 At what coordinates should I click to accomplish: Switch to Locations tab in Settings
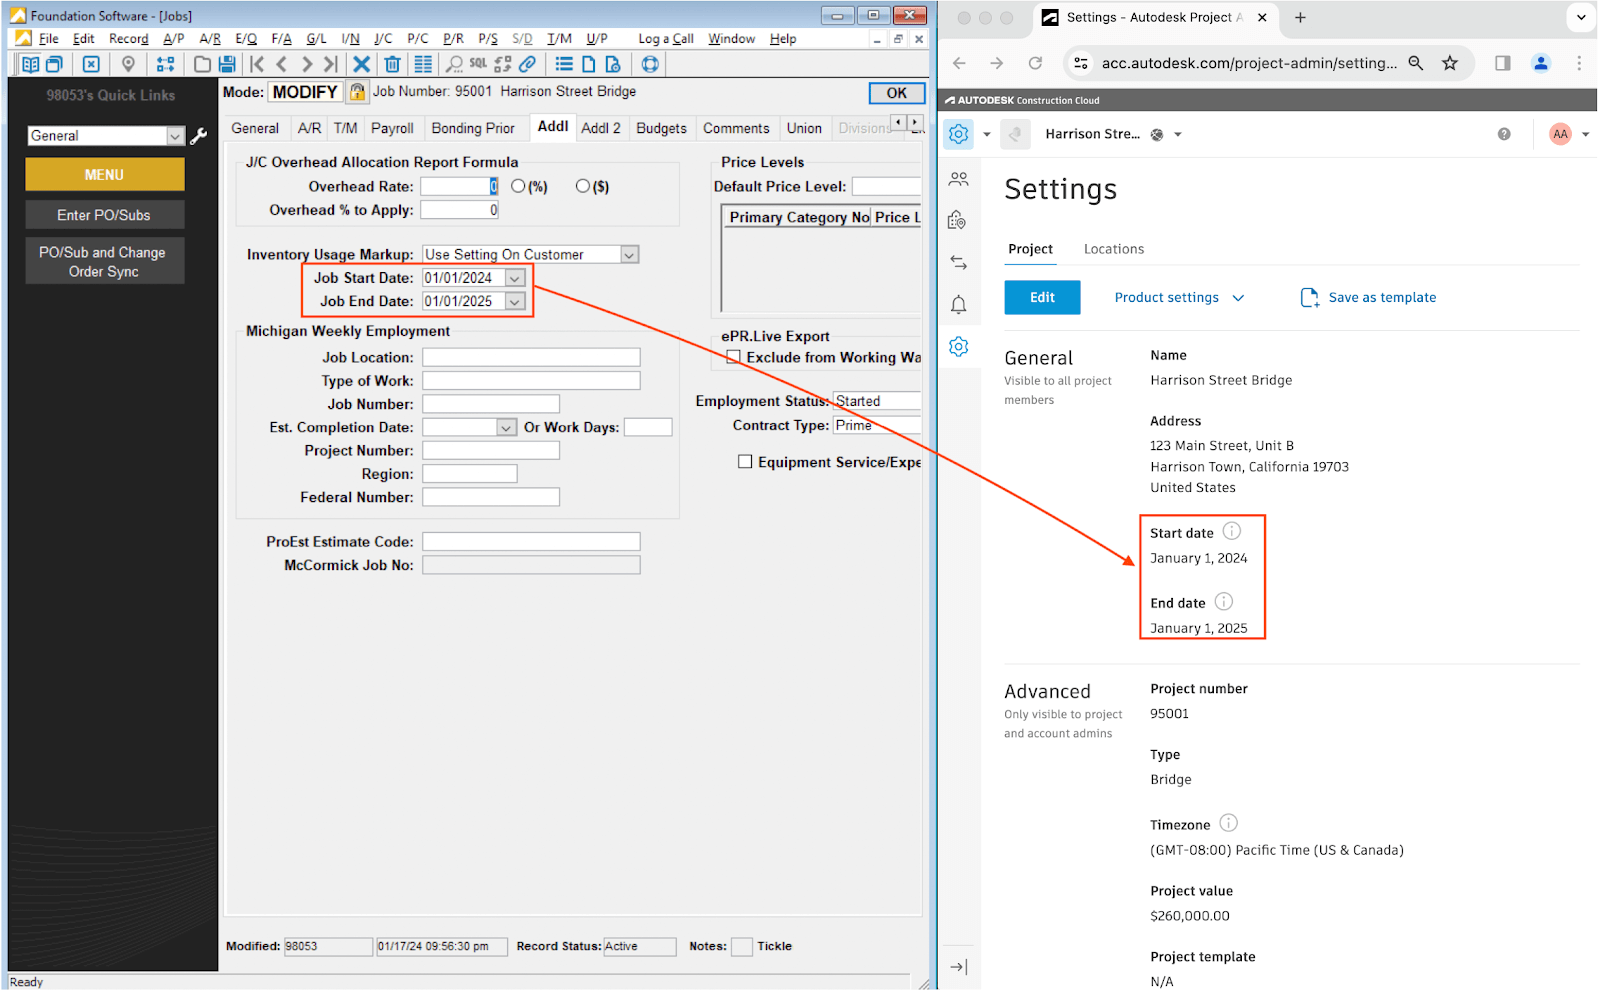(1113, 249)
